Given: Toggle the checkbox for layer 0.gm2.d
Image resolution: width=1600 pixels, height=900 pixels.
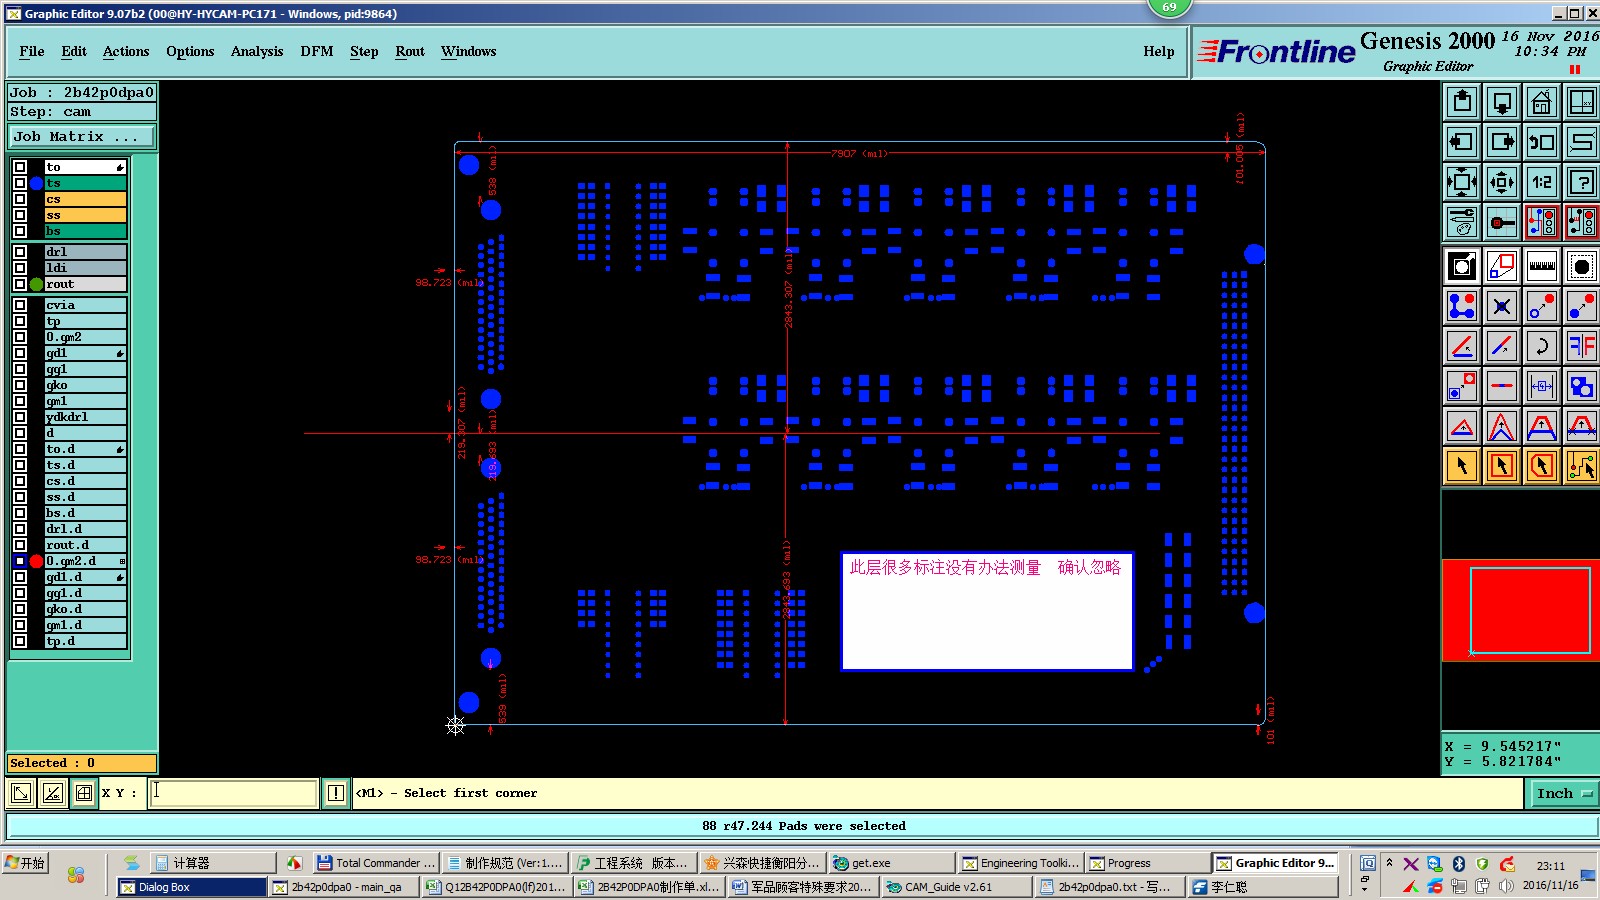Looking at the screenshot, I should coord(20,561).
